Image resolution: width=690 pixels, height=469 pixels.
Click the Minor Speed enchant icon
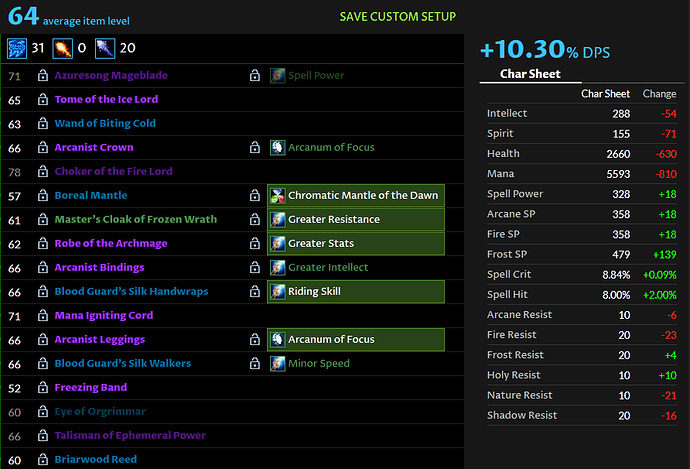point(277,363)
